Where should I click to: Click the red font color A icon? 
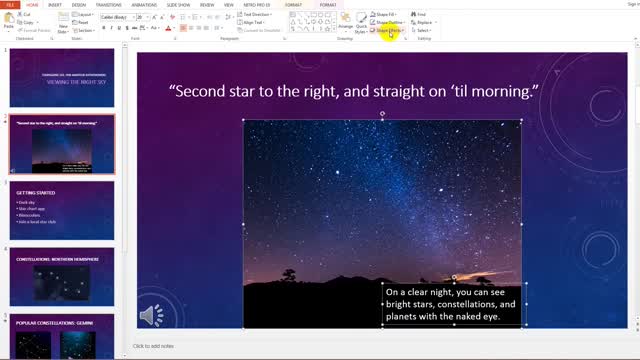(168, 28)
